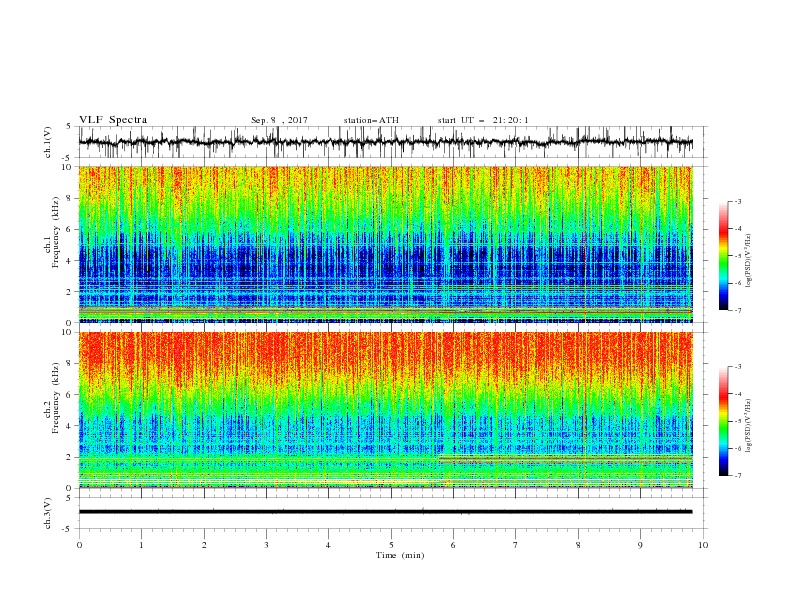Click the time axis tick label "10"
Viewport: 792px width, 612px height.
(703, 545)
